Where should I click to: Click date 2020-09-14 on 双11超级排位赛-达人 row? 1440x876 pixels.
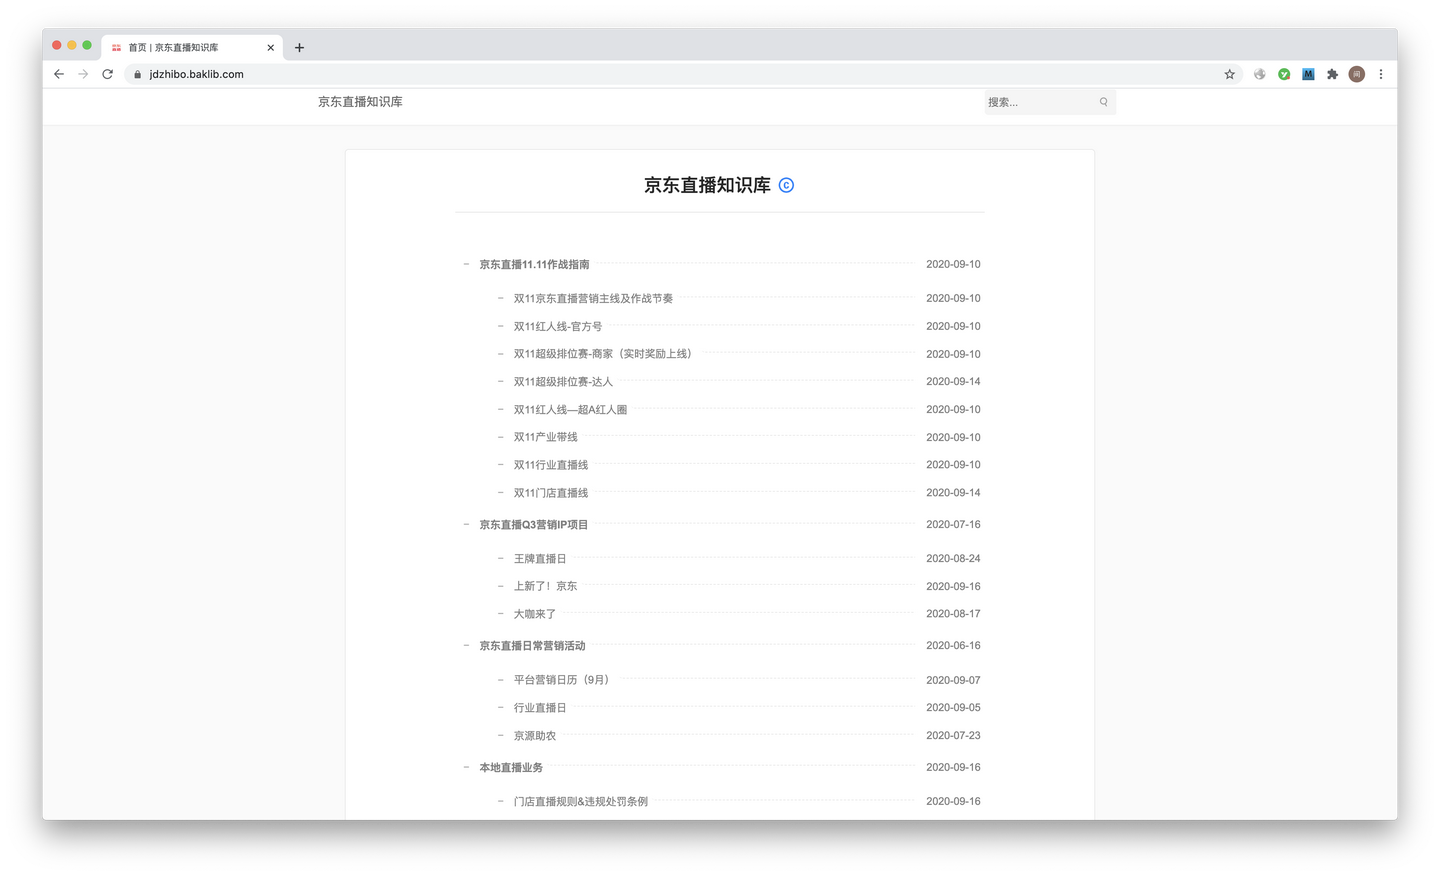953,381
